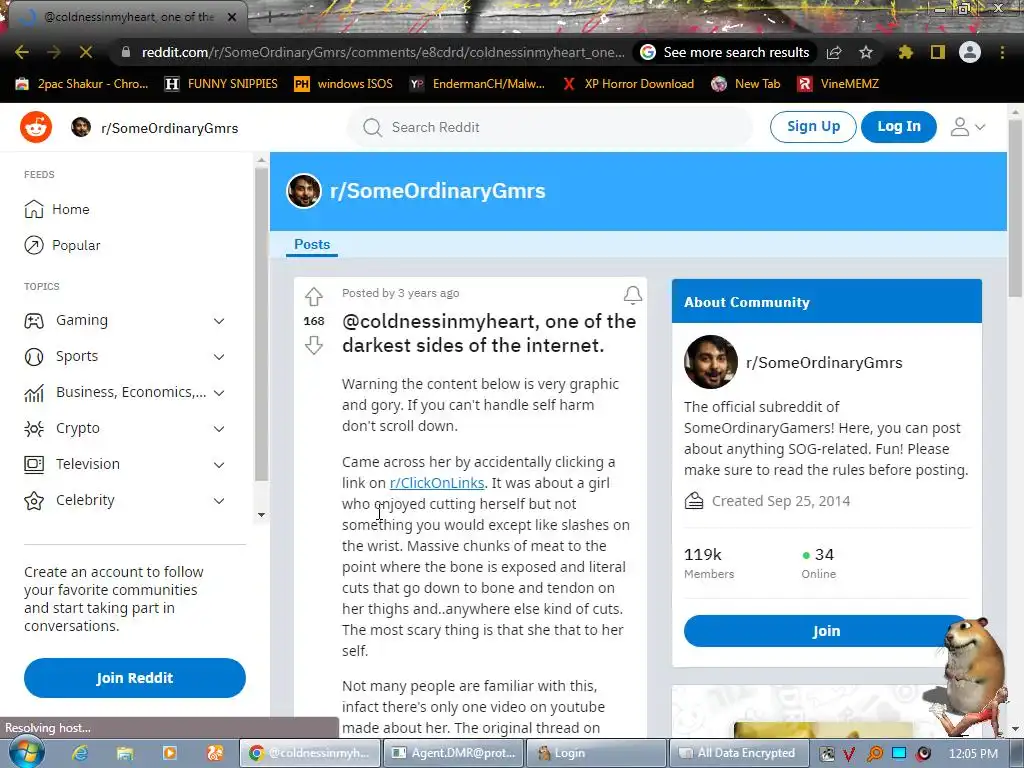The height and width of the screenshot is (768, 1024).
Task: Stop loading the page
Action: (86, 52)
